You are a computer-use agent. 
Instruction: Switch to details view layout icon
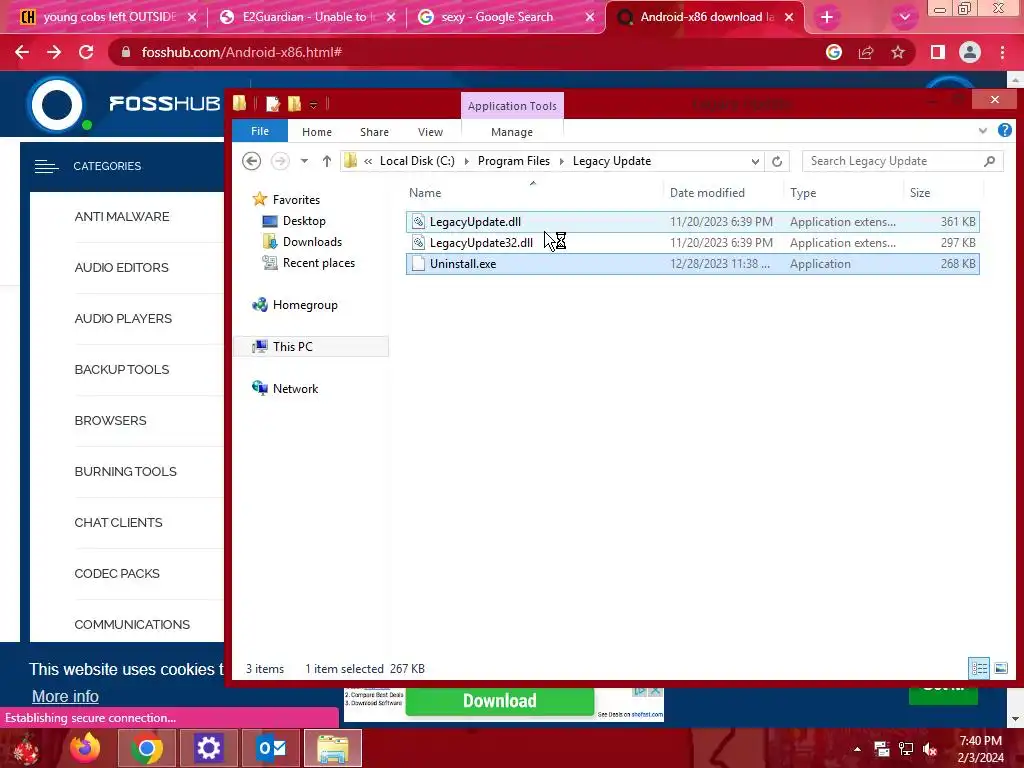click(978, 668)
